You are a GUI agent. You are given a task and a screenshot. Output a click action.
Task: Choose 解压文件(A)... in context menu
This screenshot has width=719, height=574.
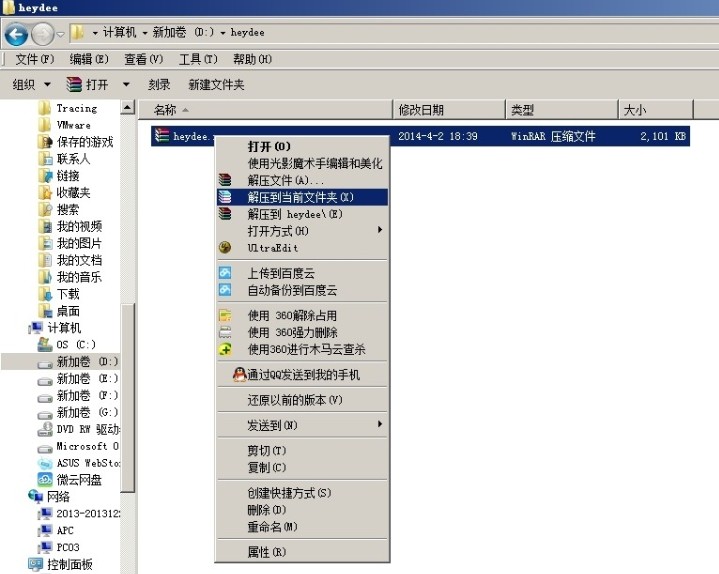[303, 180]
